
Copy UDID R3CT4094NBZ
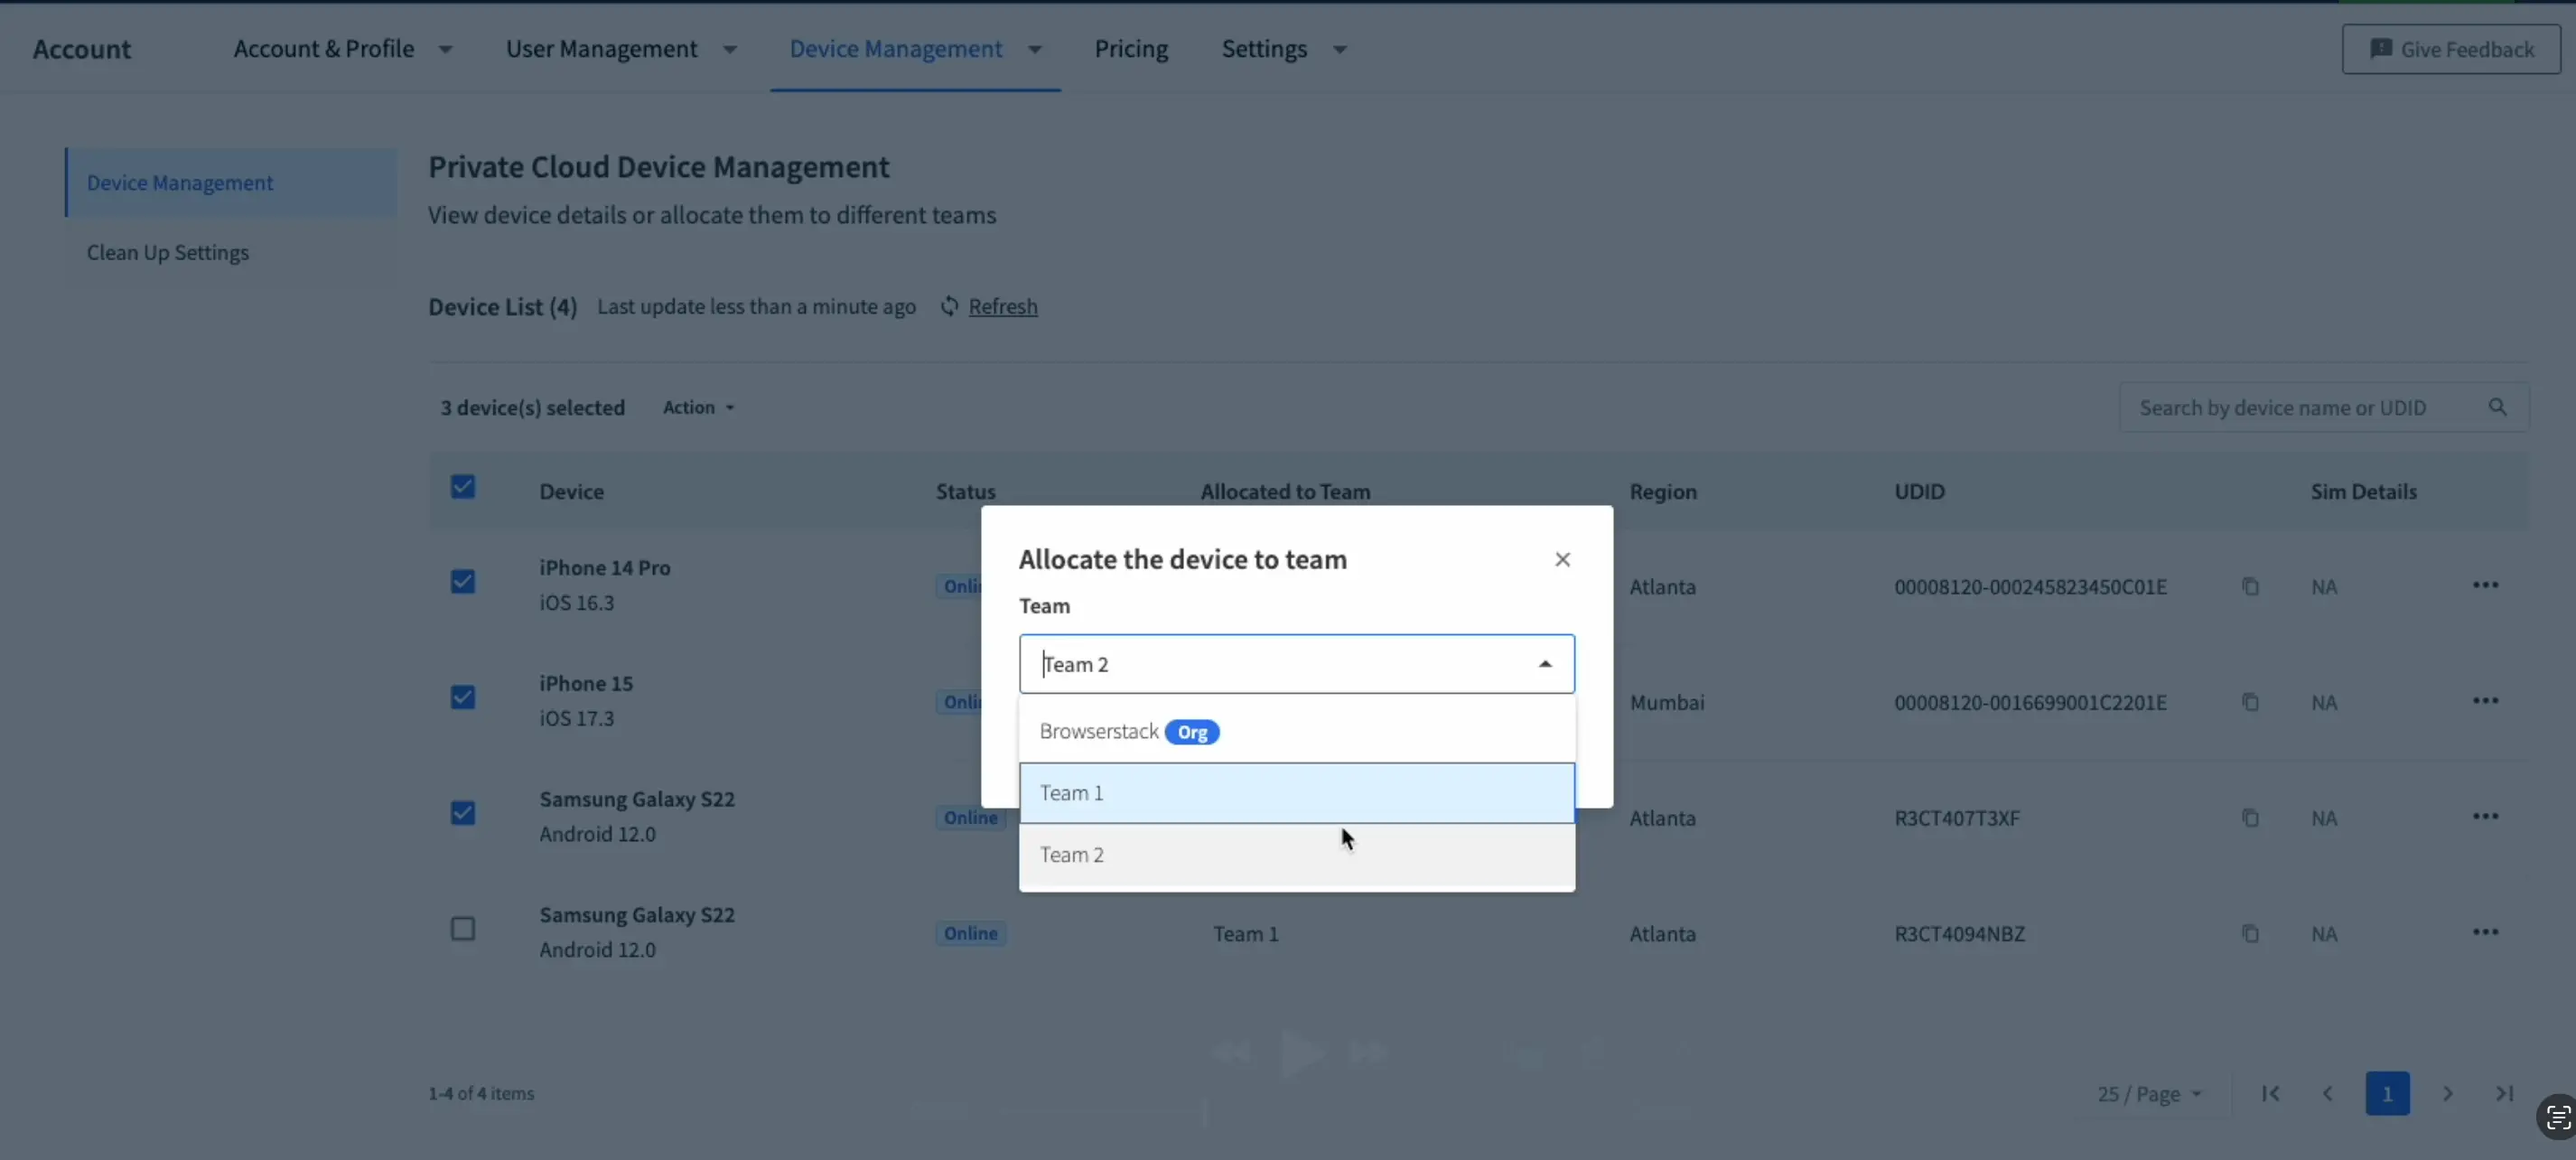(2250, 934)
